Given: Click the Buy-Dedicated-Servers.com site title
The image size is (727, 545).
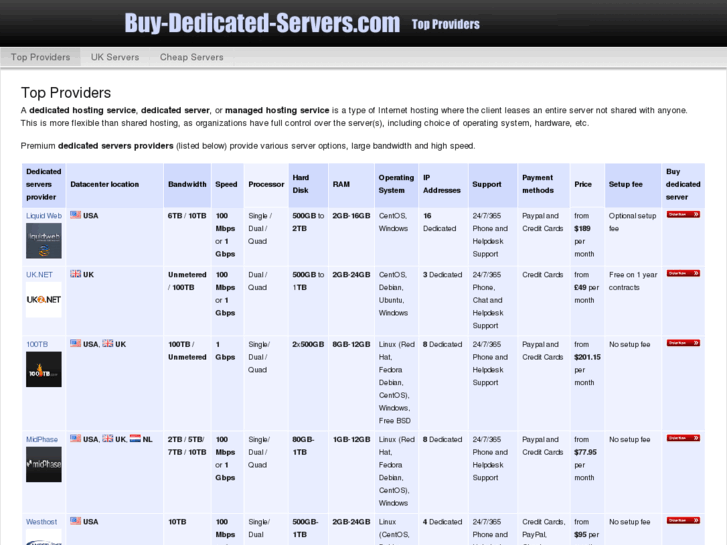Looking at the screenshot, I should coord(262,23).
